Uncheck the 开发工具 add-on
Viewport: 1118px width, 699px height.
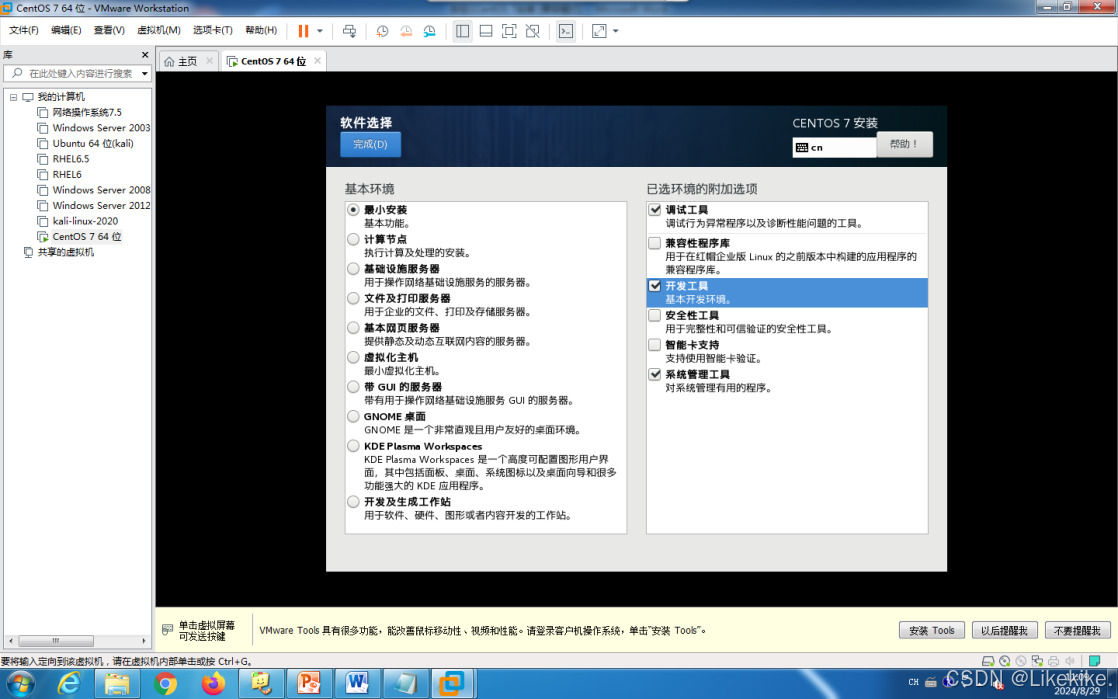[x=655, y=285]
